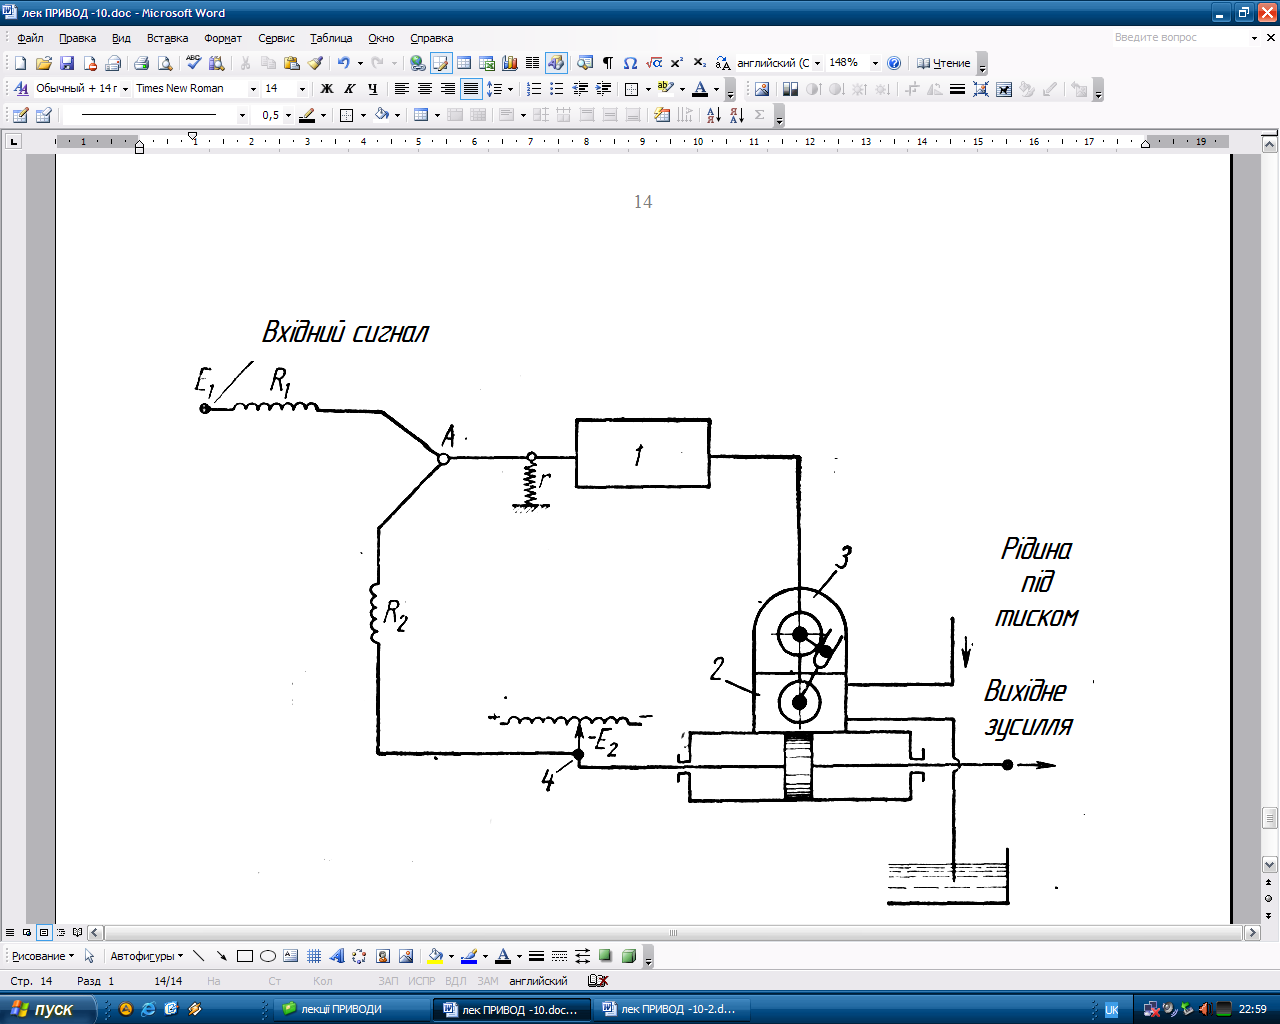Open the Таблица menu

click(331, 38)
